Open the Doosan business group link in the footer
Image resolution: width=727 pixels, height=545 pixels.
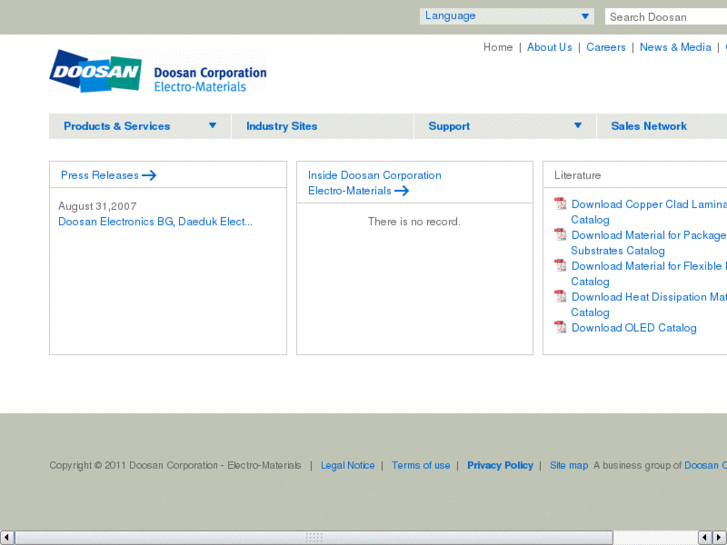705,465
